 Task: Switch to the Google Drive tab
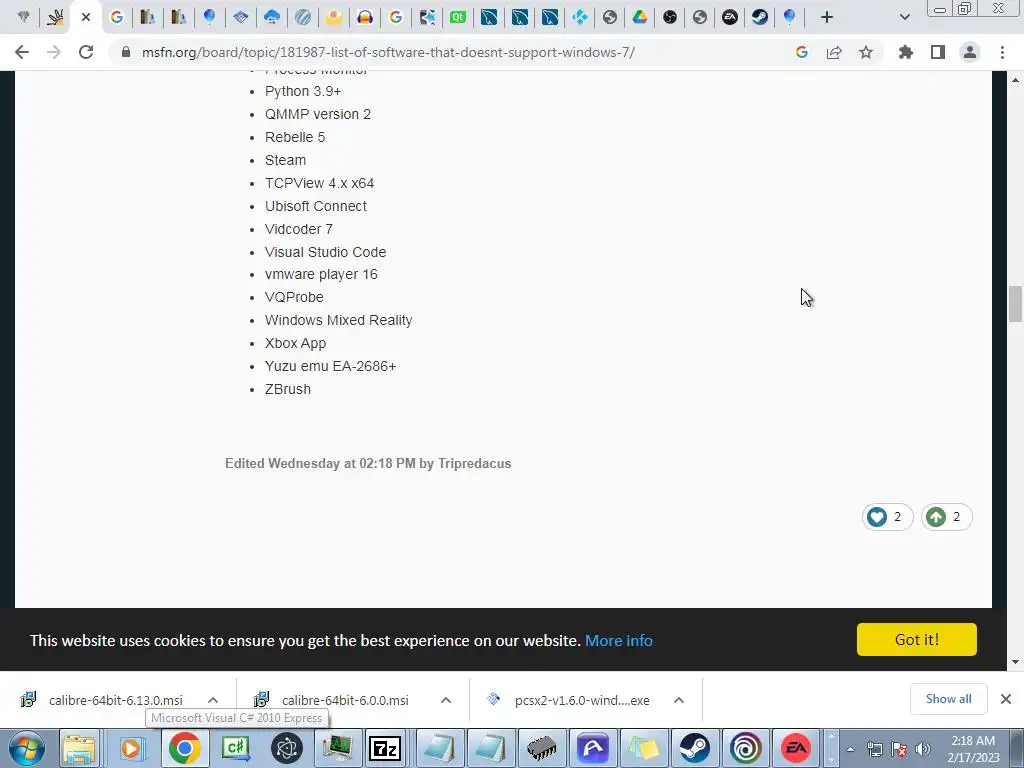639,18
